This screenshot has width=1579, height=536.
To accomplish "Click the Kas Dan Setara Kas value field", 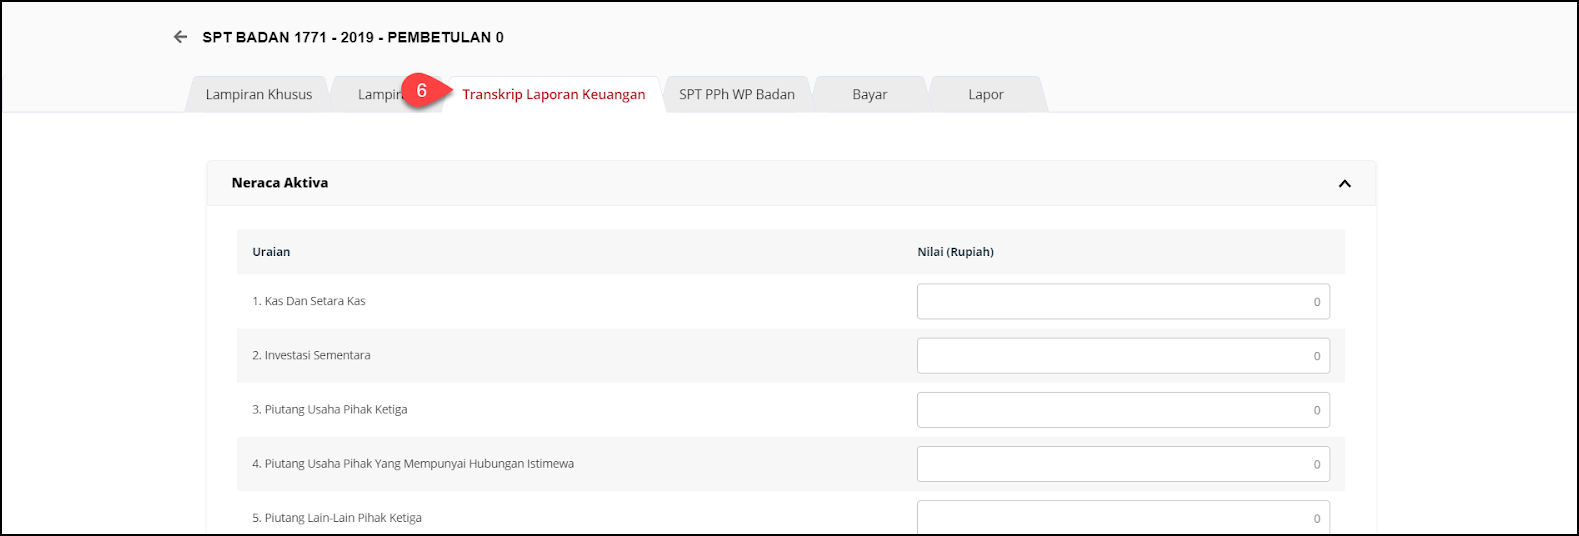I will 1122,301.
